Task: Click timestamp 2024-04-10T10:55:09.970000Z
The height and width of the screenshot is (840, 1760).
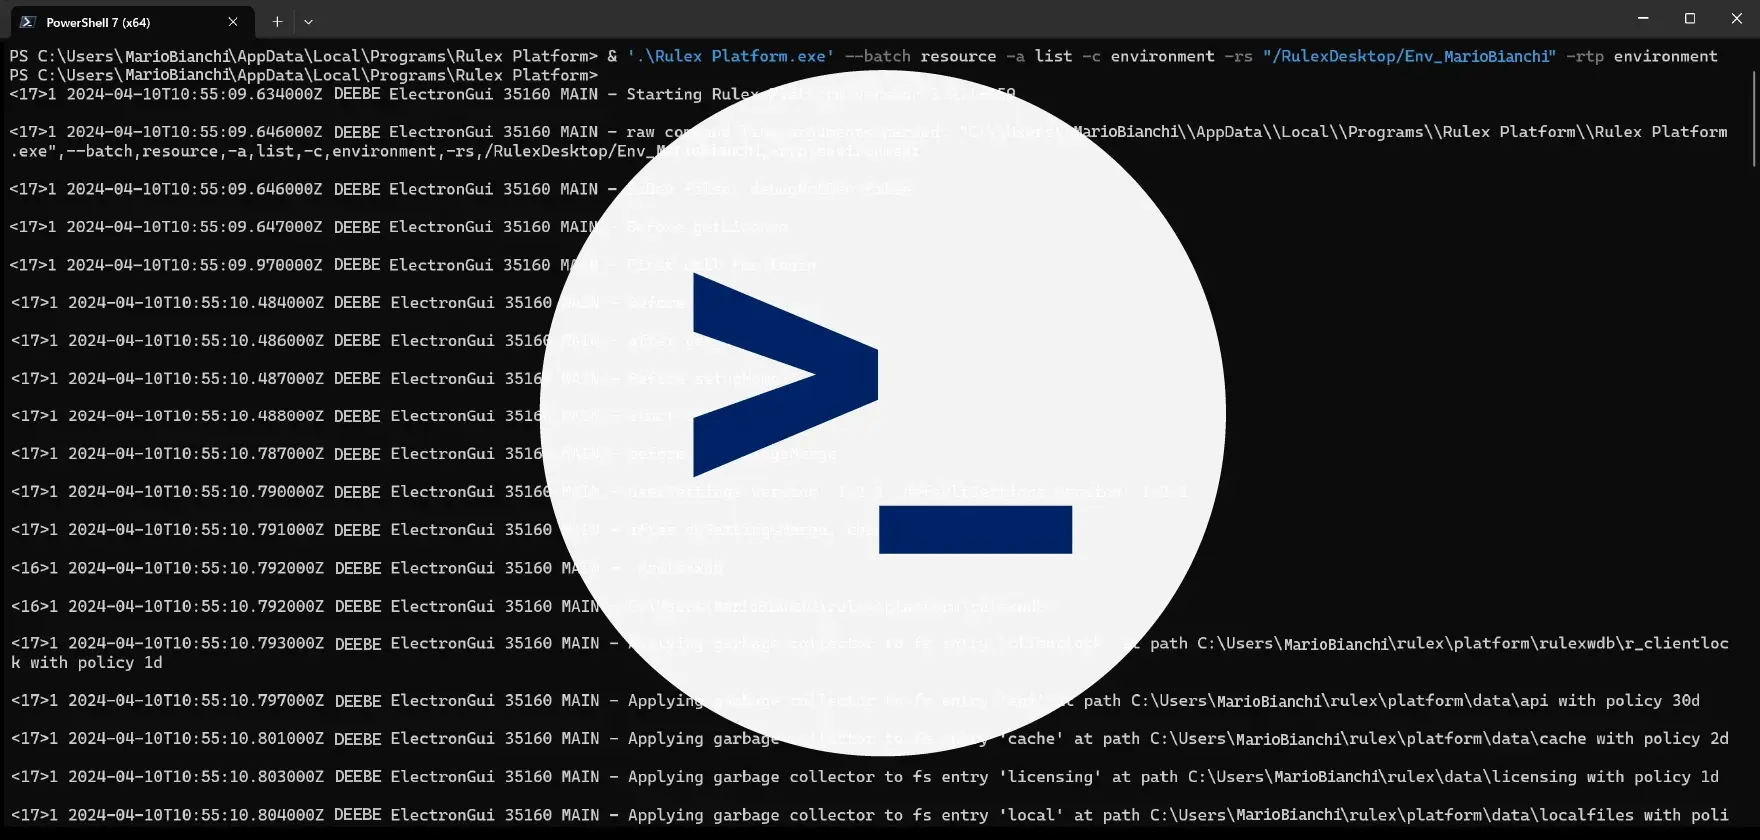Action: coord(194,265)
